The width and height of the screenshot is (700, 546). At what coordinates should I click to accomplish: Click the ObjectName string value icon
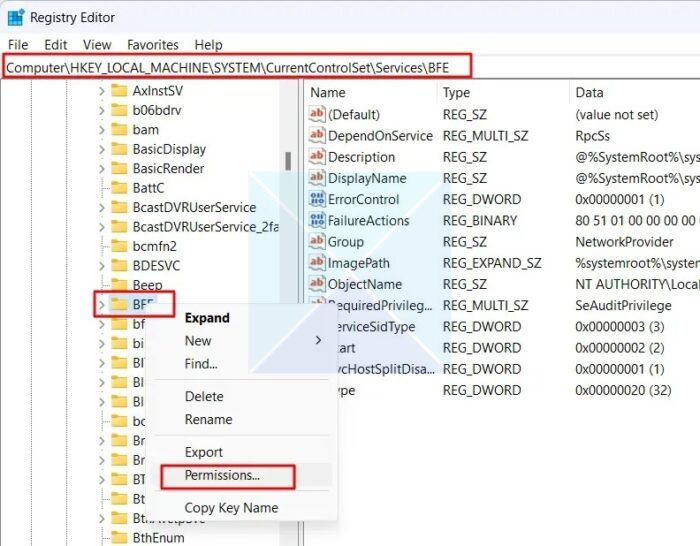(317, 284)
